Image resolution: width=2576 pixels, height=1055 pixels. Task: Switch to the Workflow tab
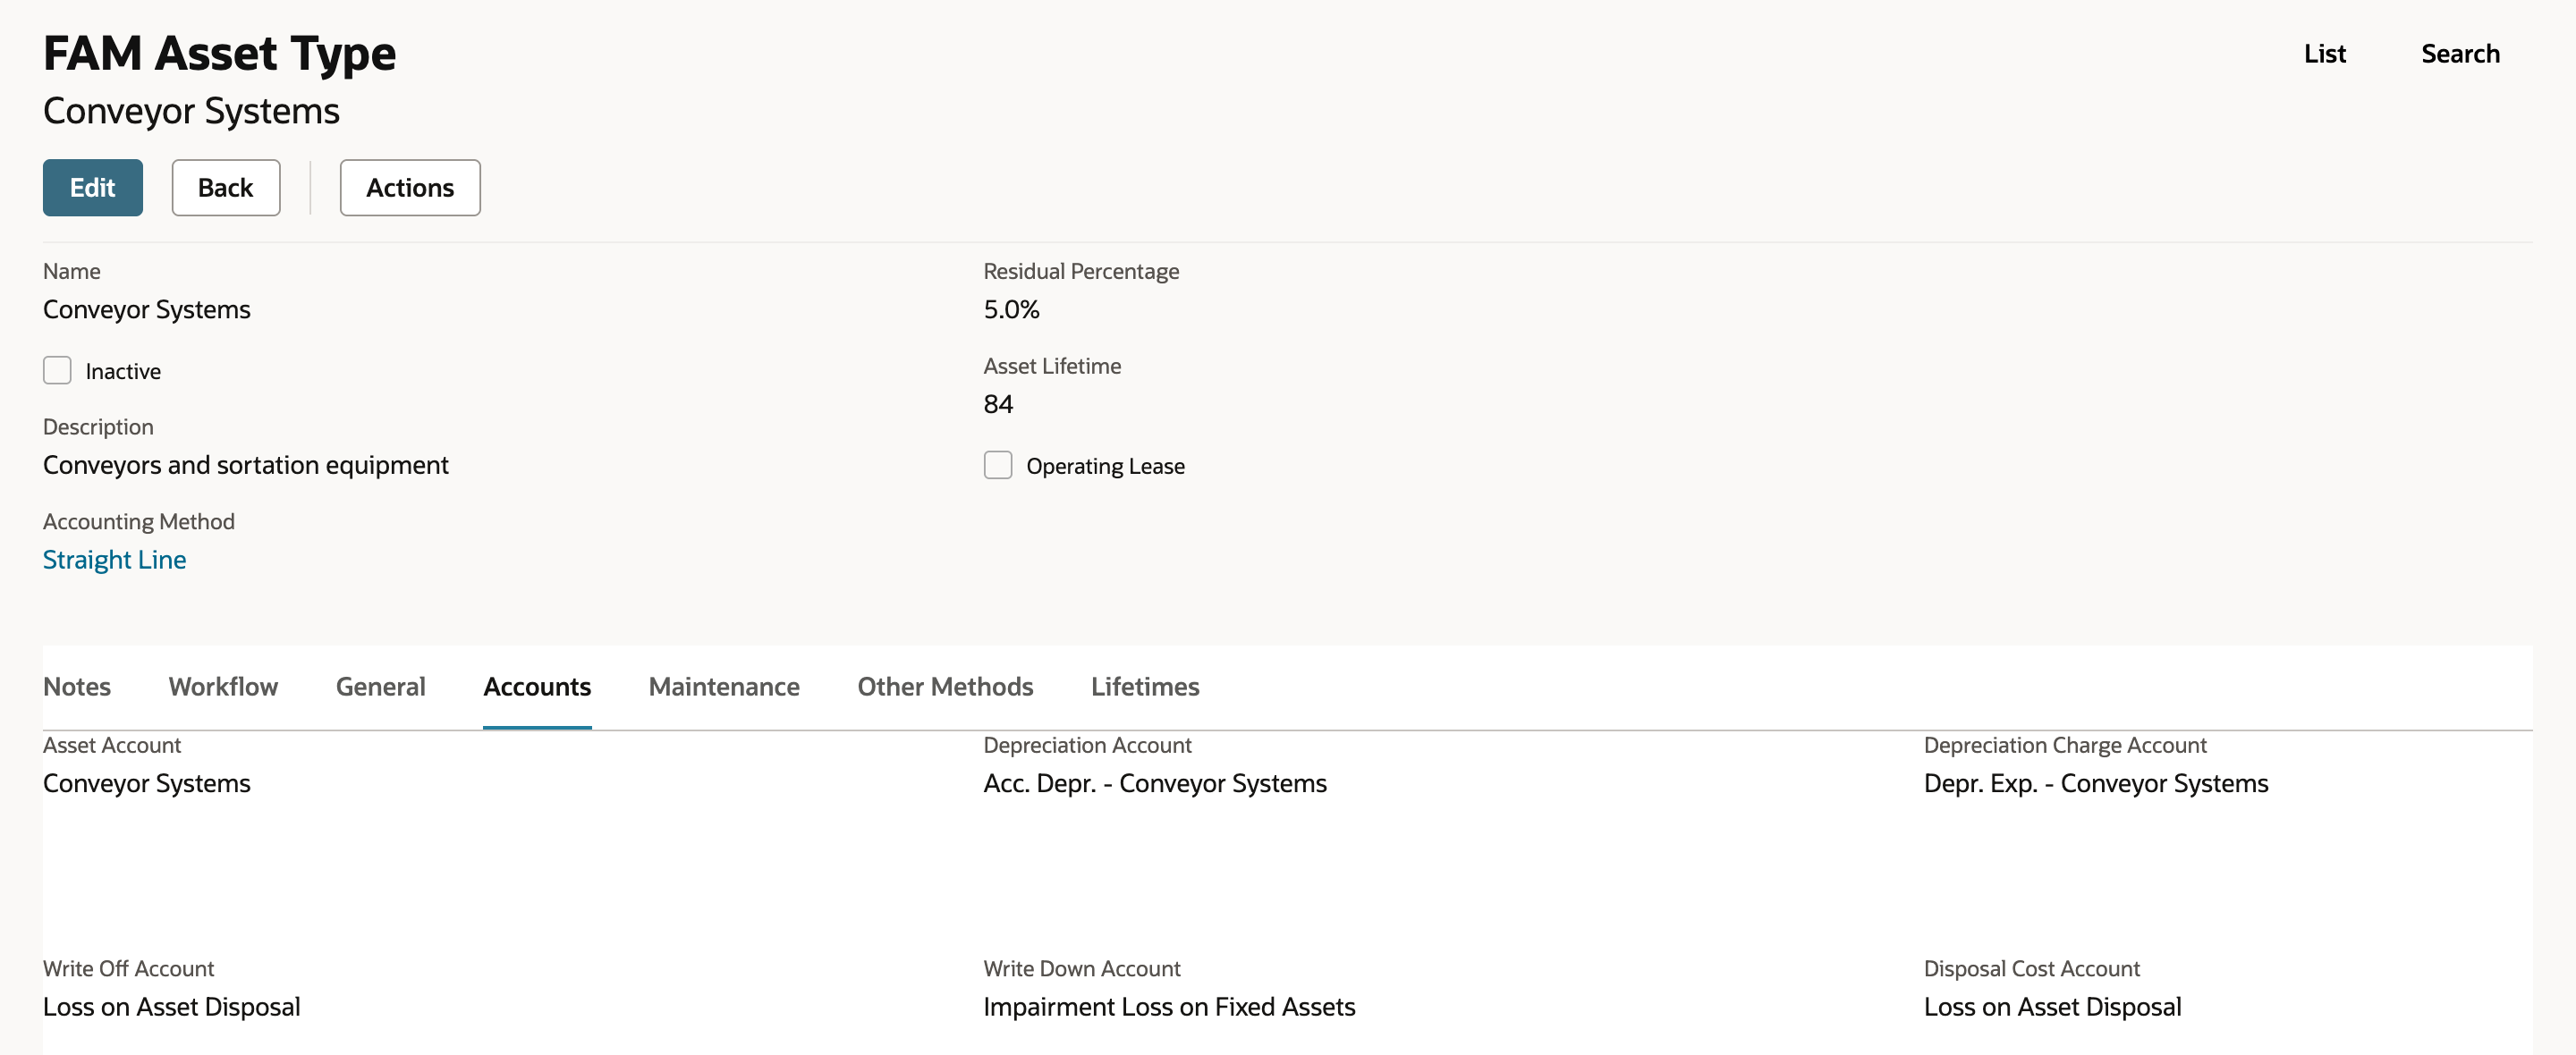pyautogui.click(x=223, y=687)
